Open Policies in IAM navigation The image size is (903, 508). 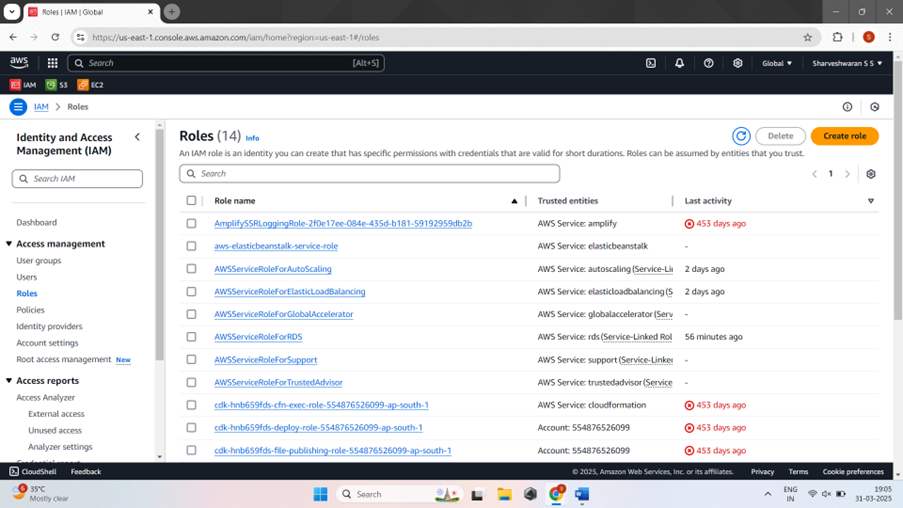pos(30,310)
